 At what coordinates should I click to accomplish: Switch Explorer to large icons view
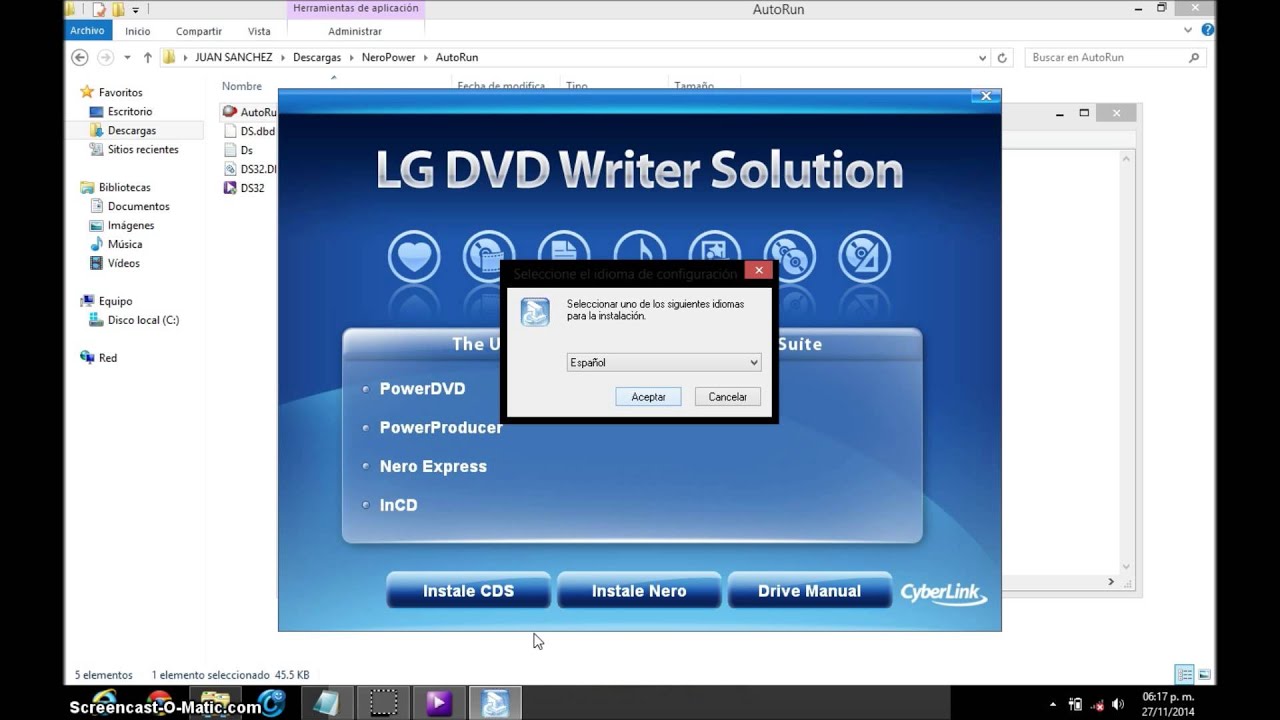(x=1204, y=675)
